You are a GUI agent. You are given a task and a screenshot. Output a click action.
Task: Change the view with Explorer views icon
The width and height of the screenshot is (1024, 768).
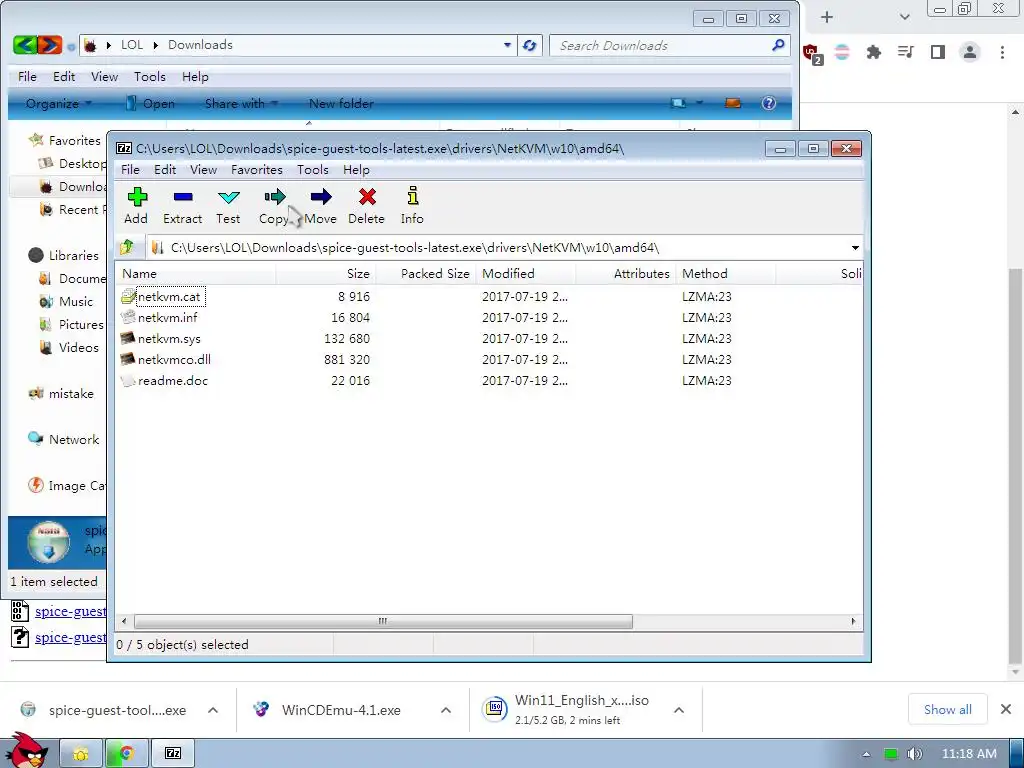(679, 103)
